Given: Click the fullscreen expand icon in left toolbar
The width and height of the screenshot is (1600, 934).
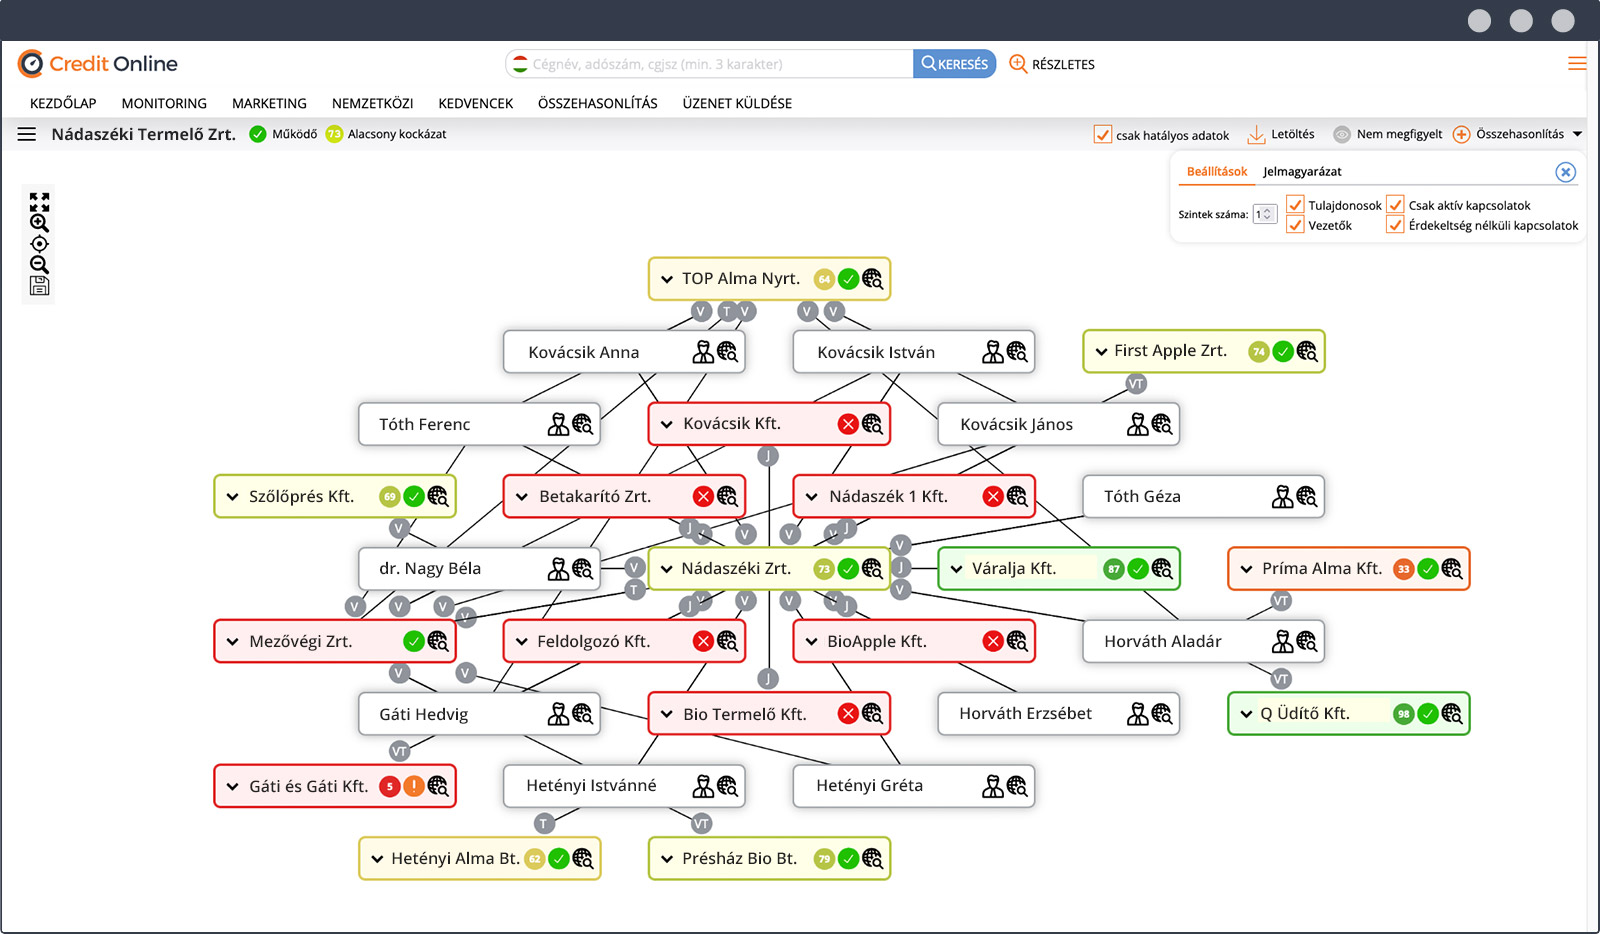Looking at the screenshot, I should point(39,201).
